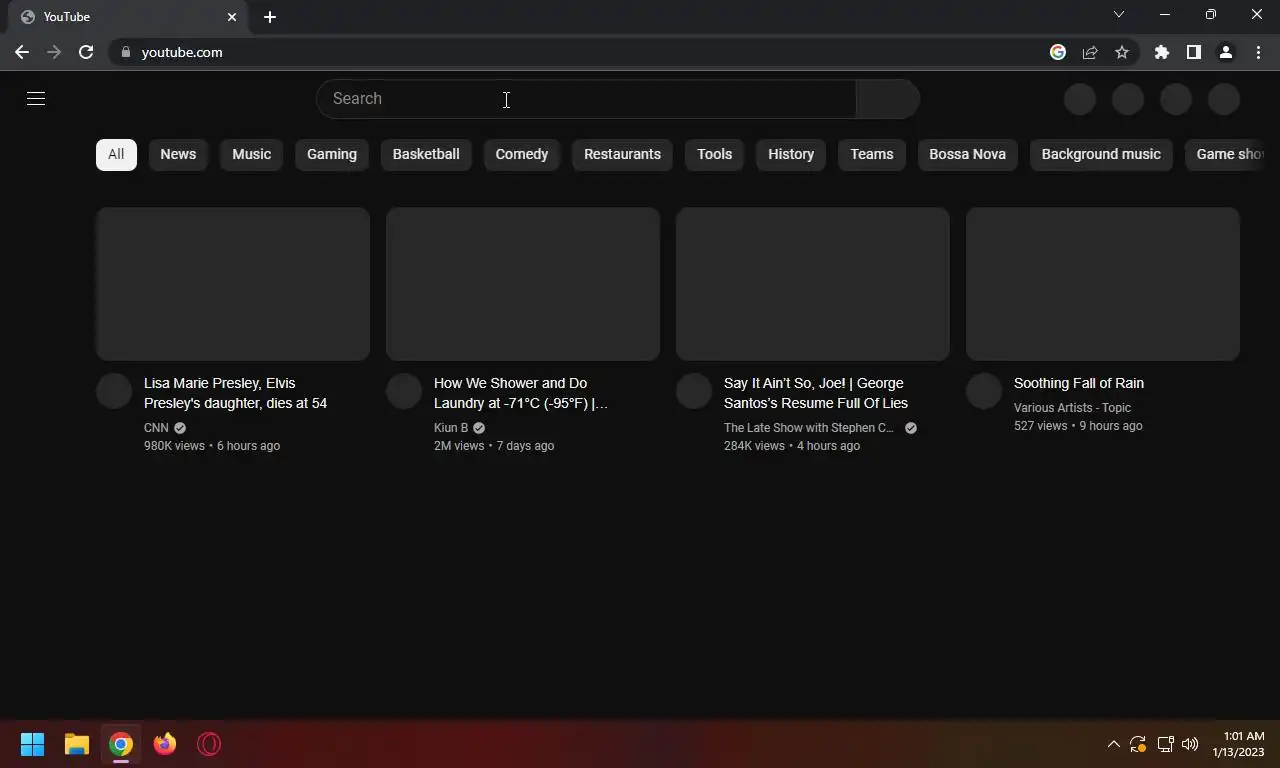The height and width of the screenshot is (768, 1280).
Task: Click the sync icon in the system tray
Action: (x=1138, y=744)
